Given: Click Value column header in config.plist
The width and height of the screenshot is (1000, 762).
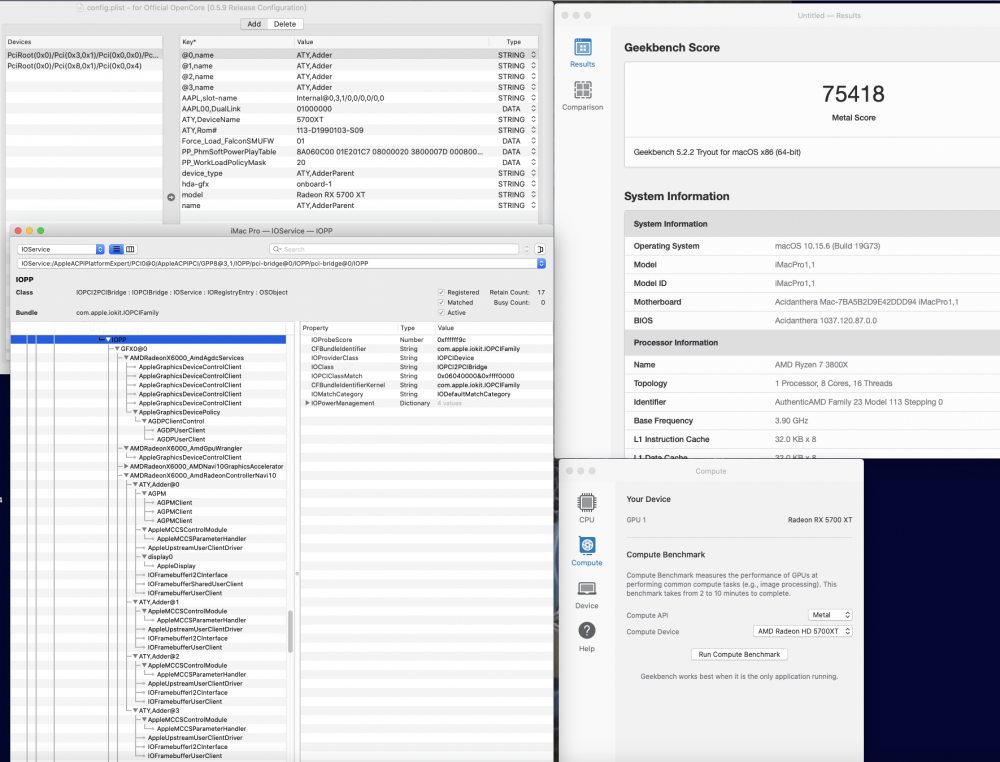Looking at the screenshot, I should 391,41.
